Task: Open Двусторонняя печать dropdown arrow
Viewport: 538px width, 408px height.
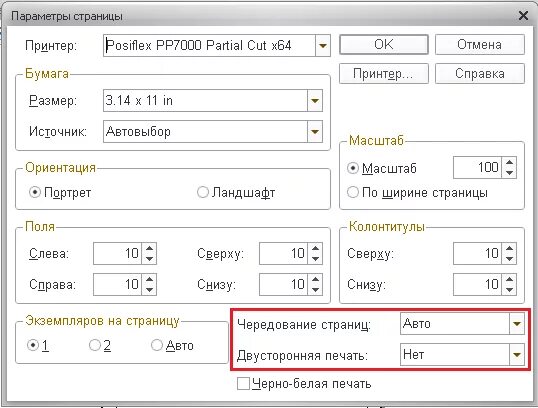Action: (x=517, y=354)
